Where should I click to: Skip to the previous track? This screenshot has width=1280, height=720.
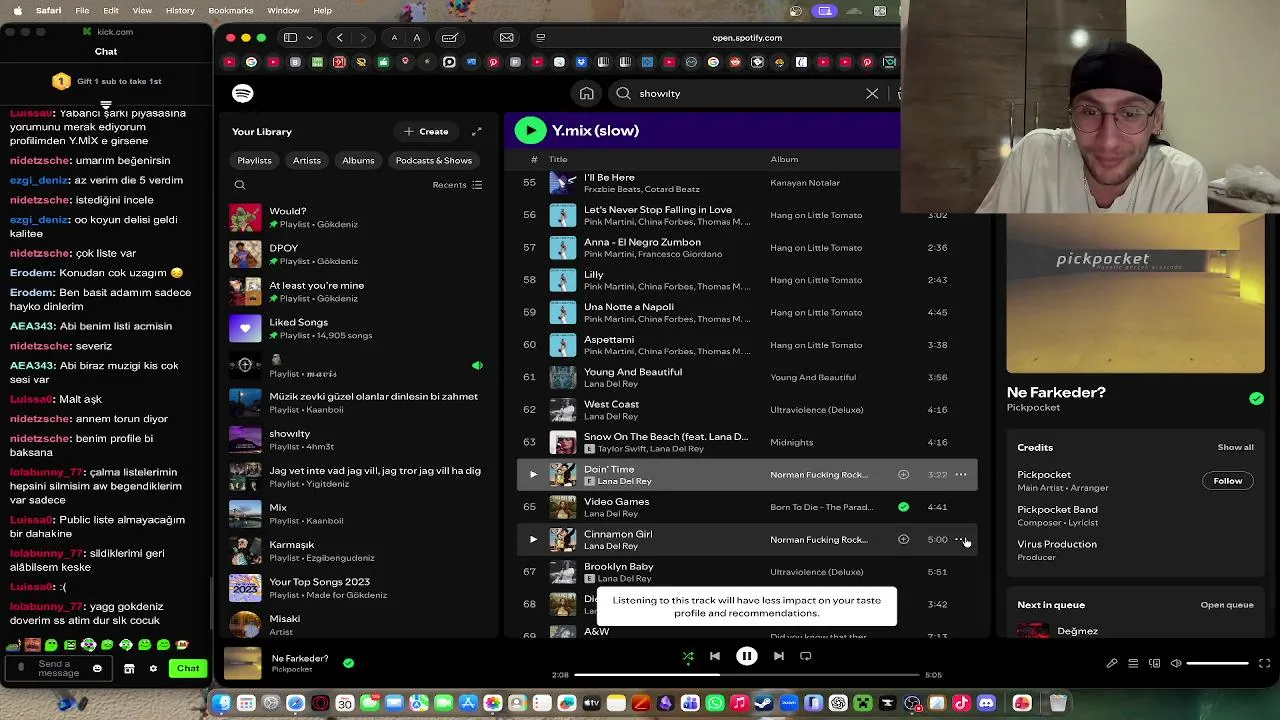715,656
